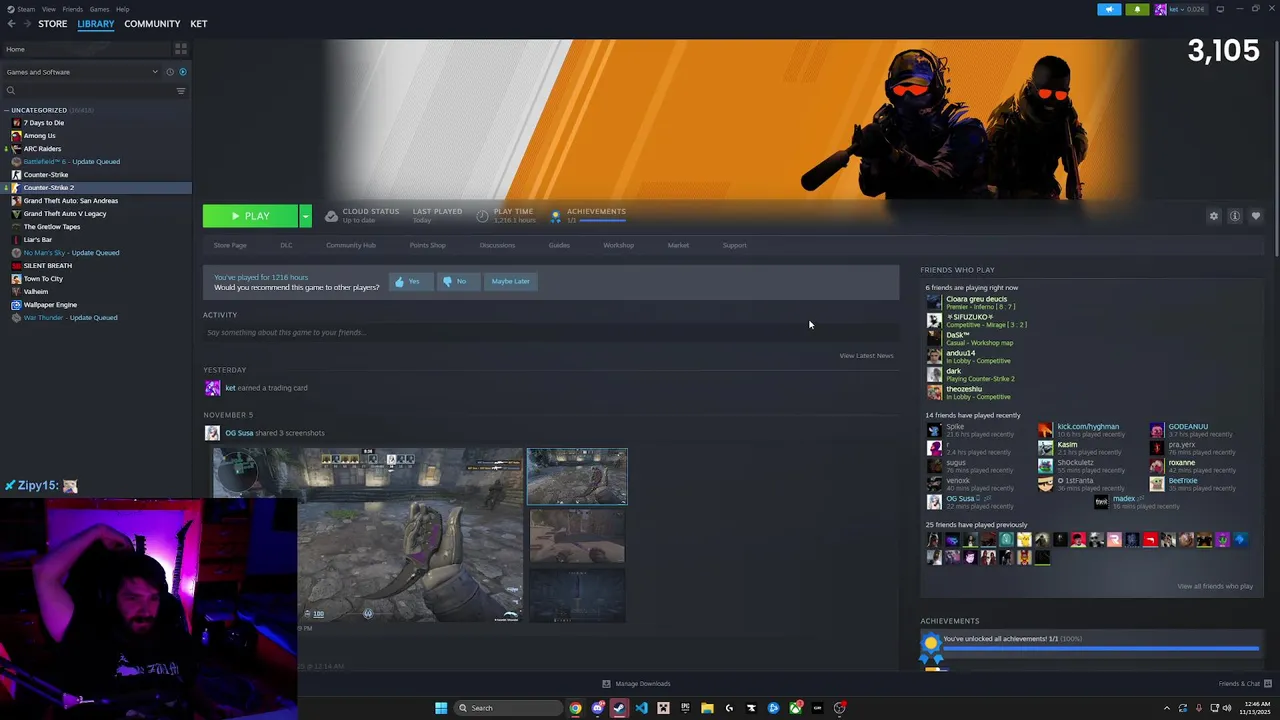Open the Games menu
Image resolution: width=1280 pixels, height=720 pixels.
(99, 9)
